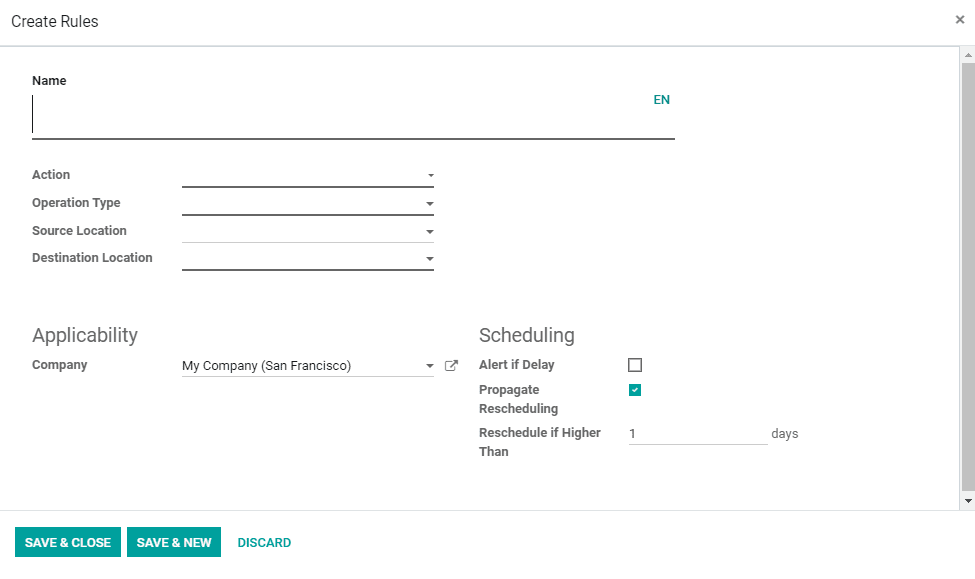
Task: Close the Create Rules dialog
Action: 960,20
